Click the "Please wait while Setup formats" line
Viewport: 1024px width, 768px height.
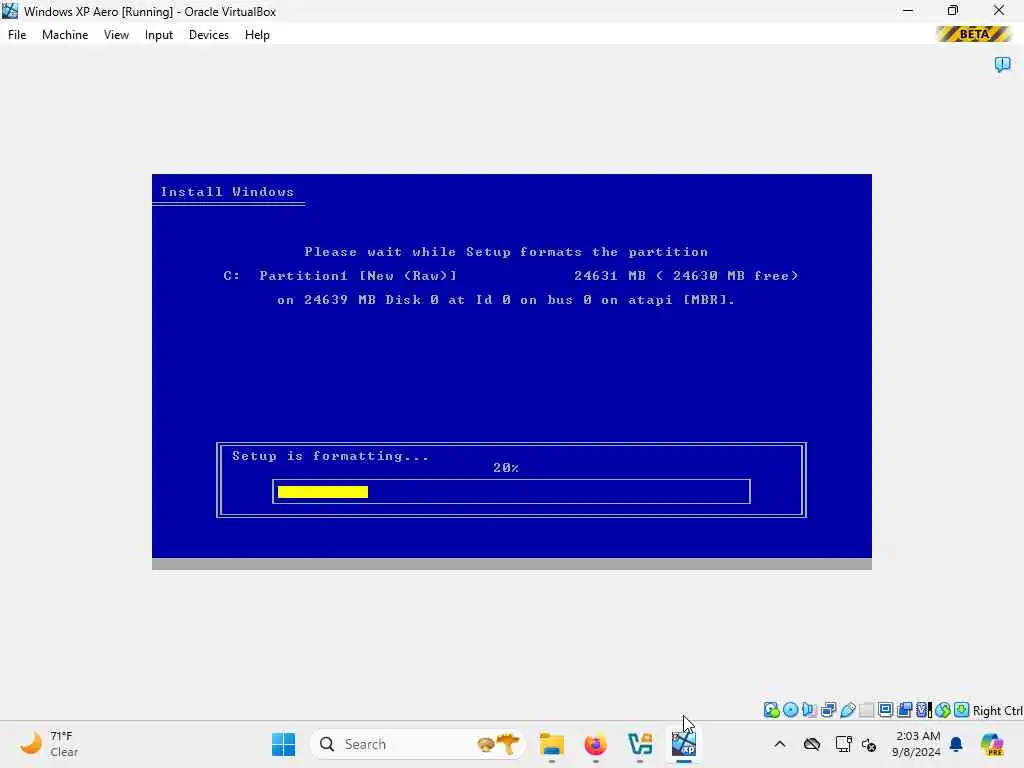[506, 252]
